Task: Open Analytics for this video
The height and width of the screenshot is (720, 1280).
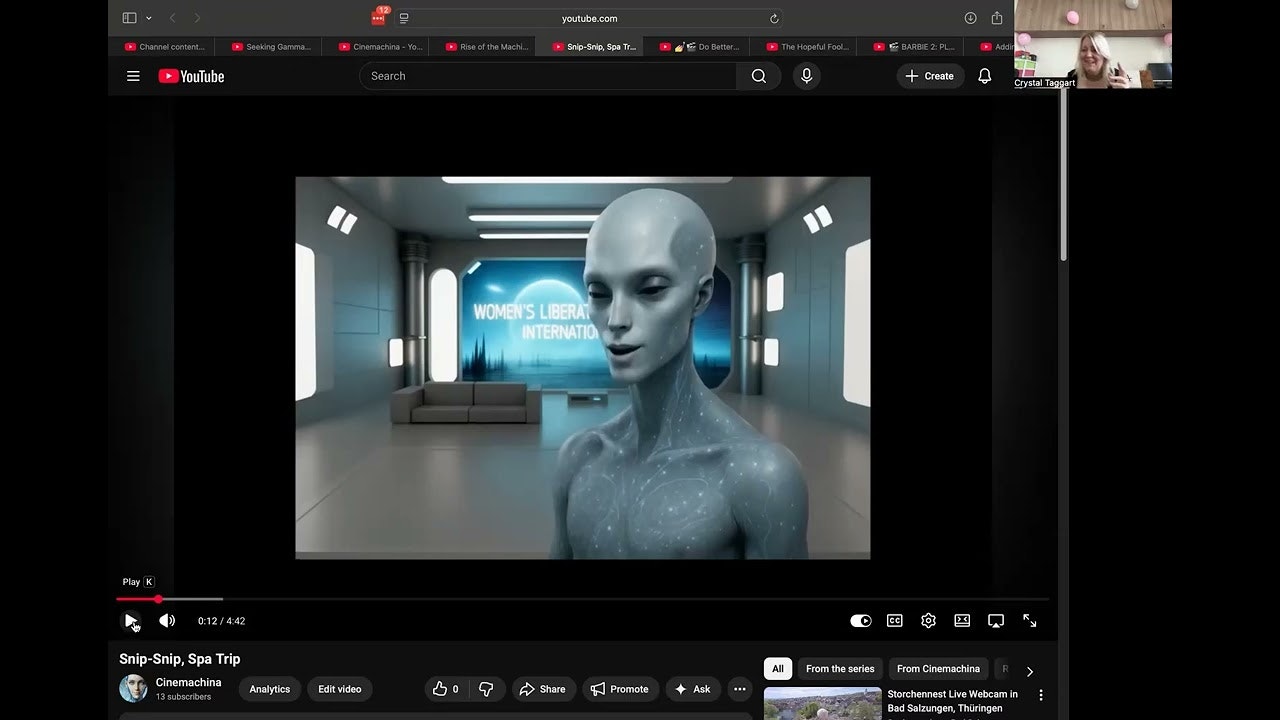Action: coord(269,689)
